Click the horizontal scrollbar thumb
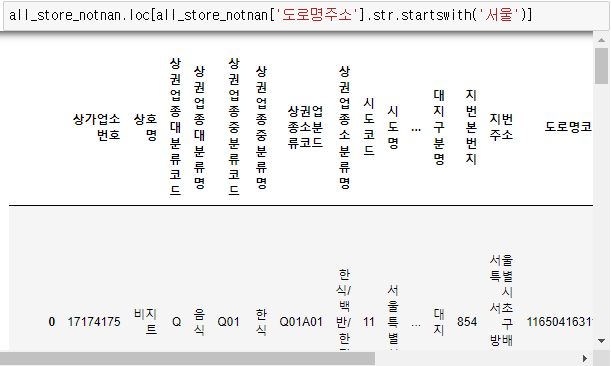611x366 pixels. pos(187,358)
